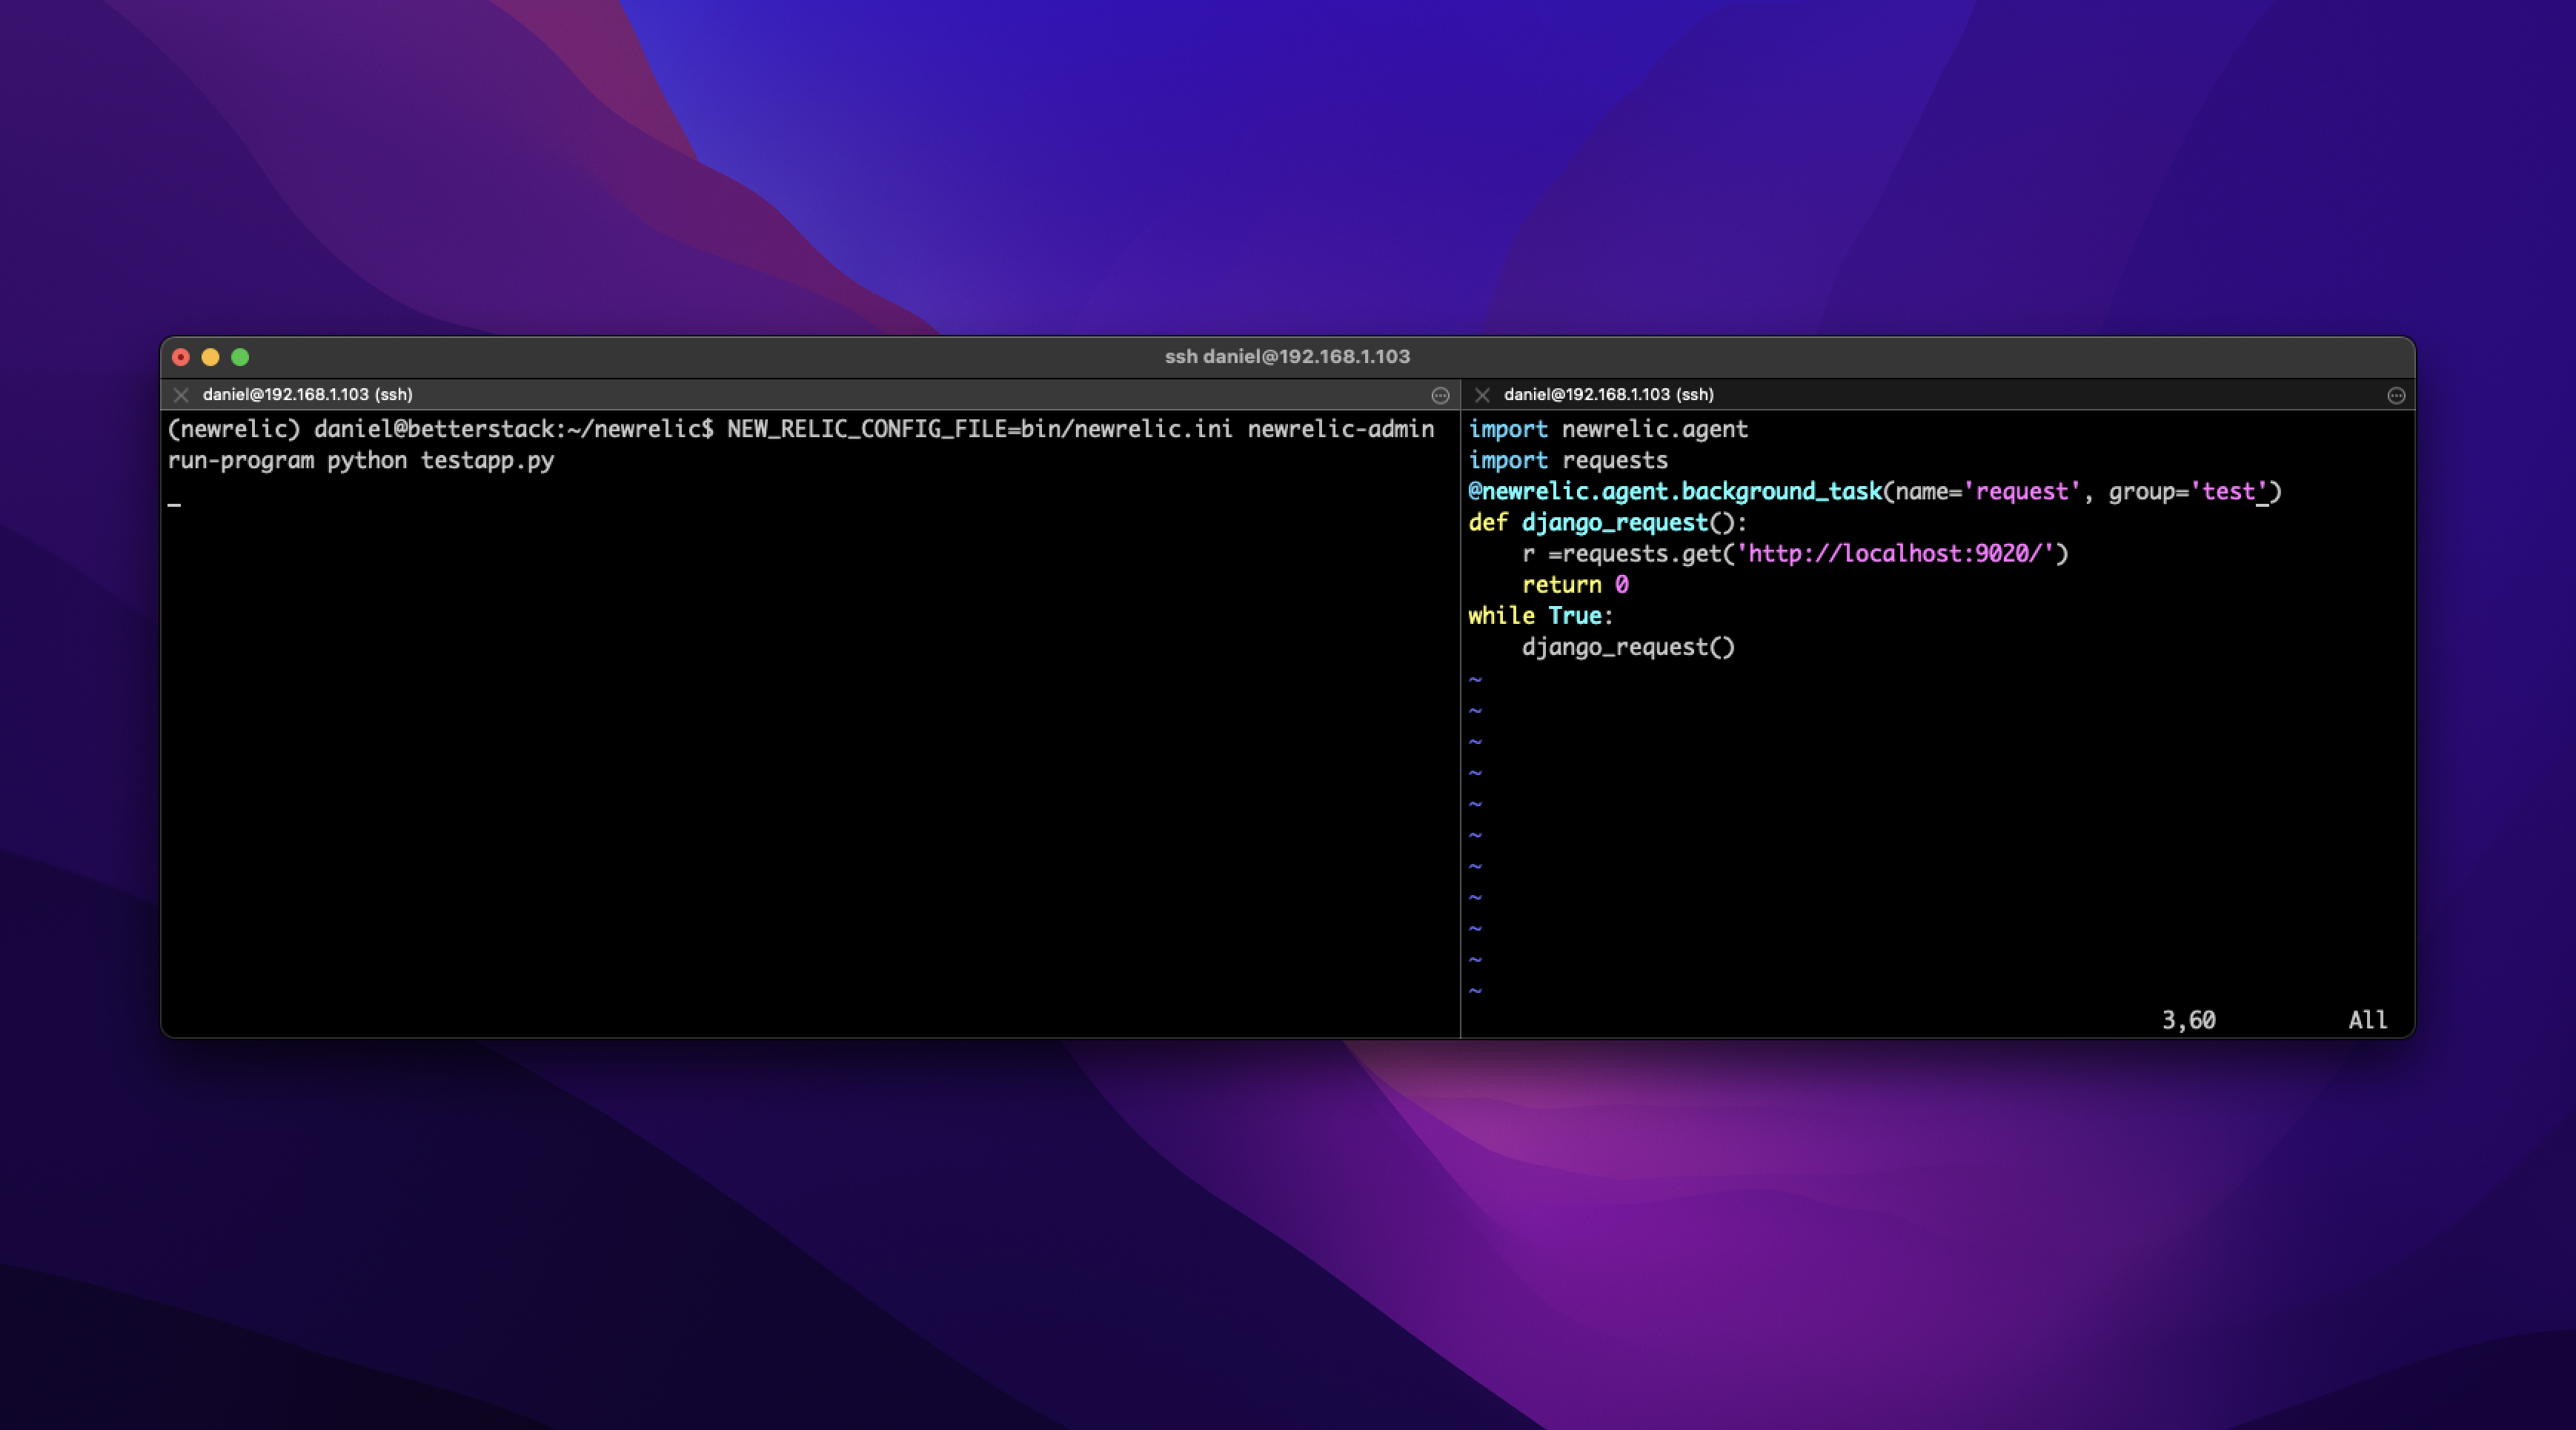
Task: Click the All indicator in vim status bar
Action: click(x=2367, y=1019)
